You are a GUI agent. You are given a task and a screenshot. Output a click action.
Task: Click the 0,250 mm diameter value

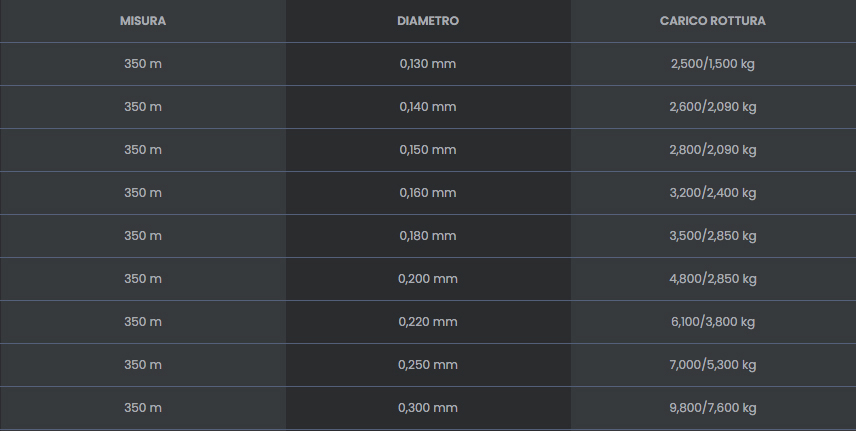pyautogui.click(x=428, y=365)
